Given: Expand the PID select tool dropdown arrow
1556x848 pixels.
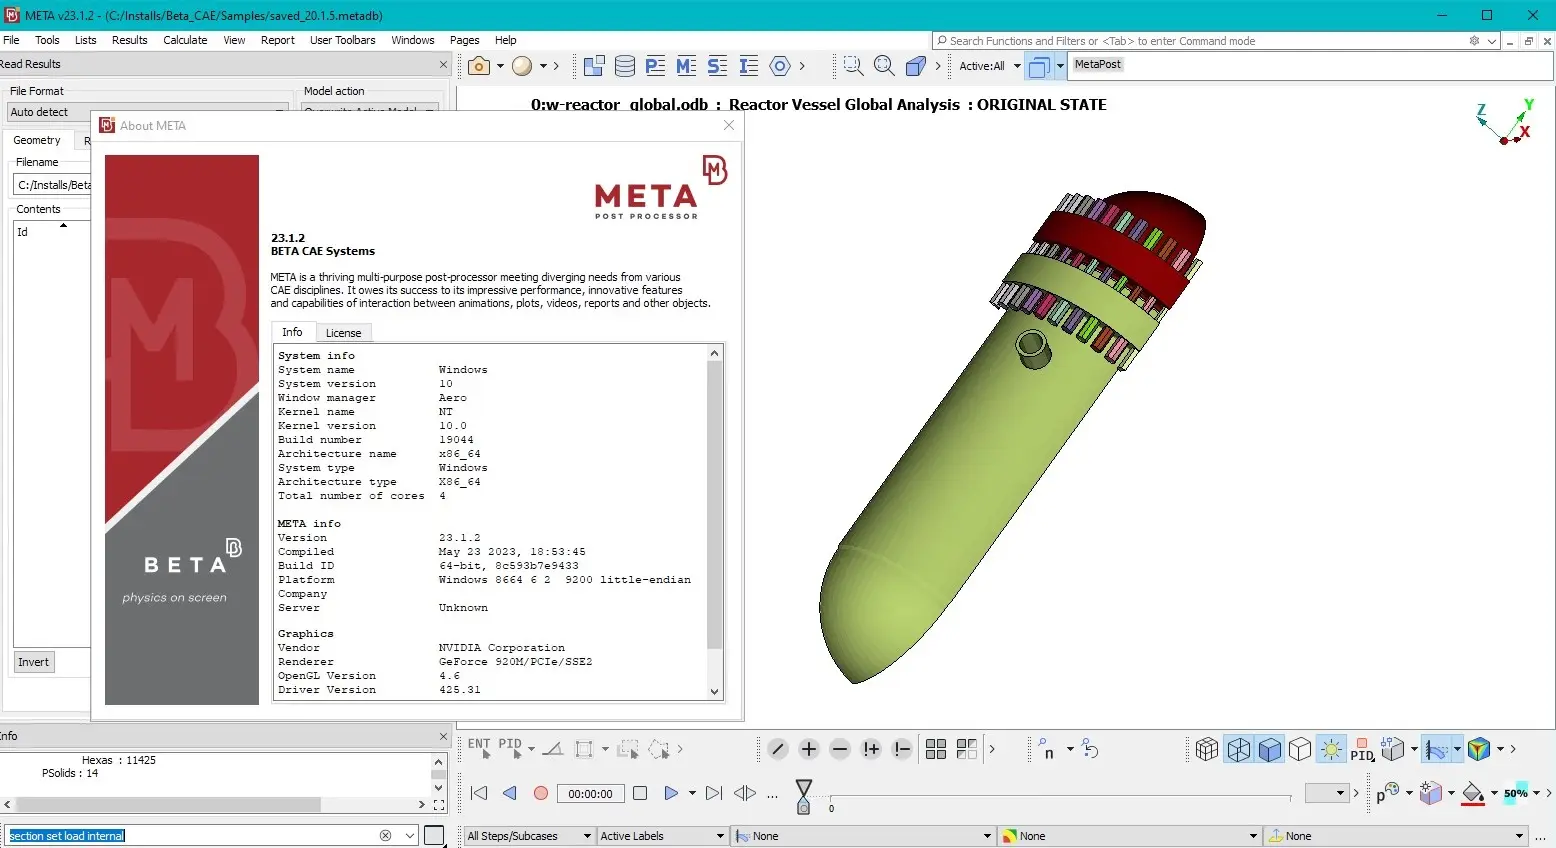Looking at the screenshot, I should click(531, 749).
